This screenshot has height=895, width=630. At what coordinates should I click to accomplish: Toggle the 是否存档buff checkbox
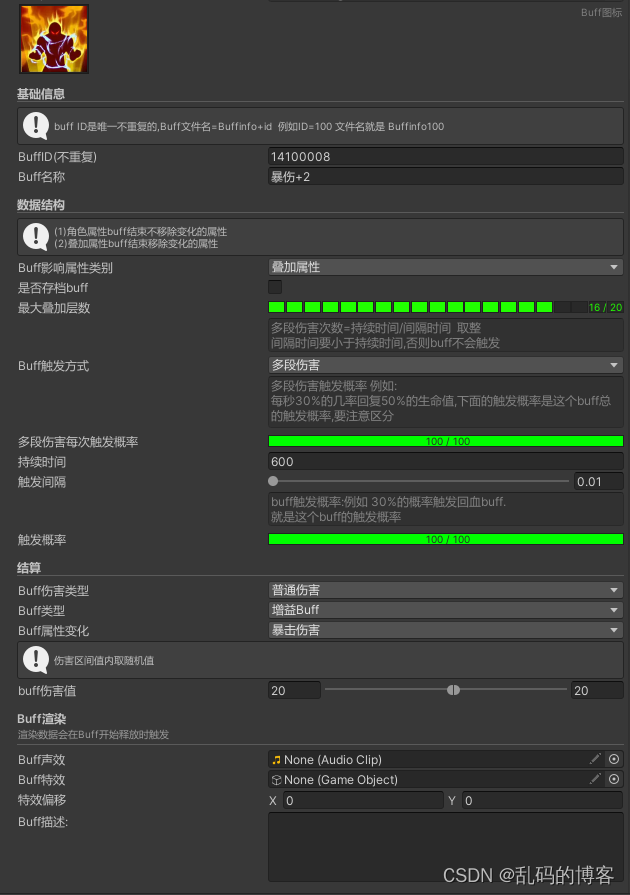pyautogui.click(x=275, y=287)
